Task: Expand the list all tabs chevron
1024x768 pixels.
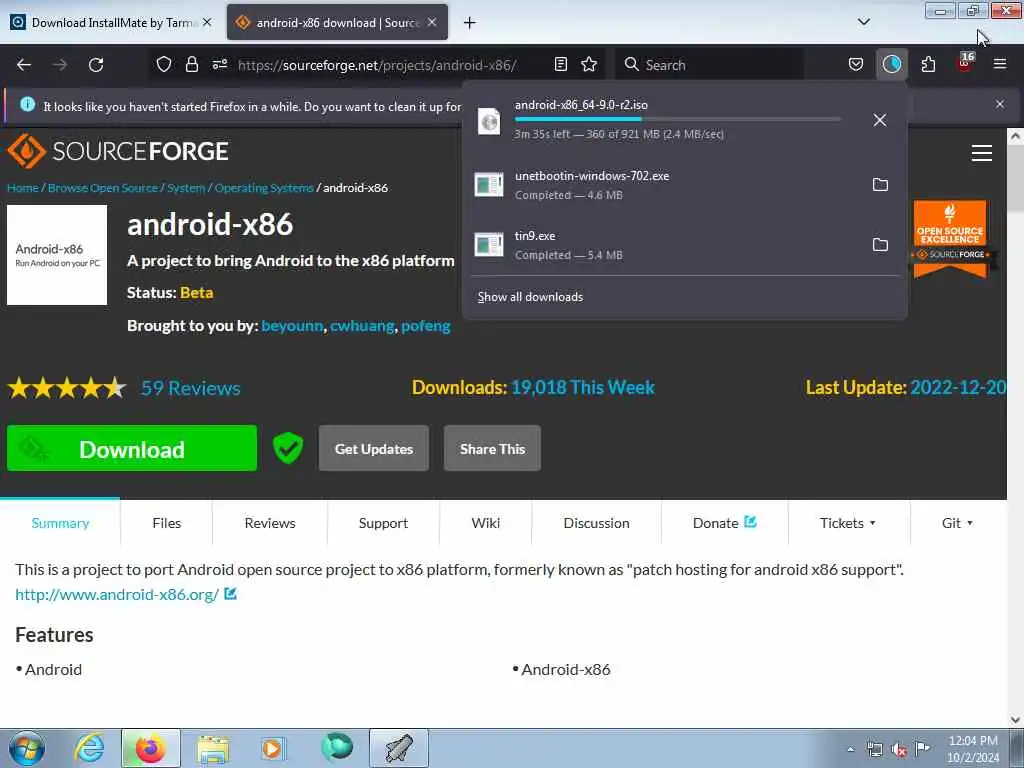Action: coord(863,22)
